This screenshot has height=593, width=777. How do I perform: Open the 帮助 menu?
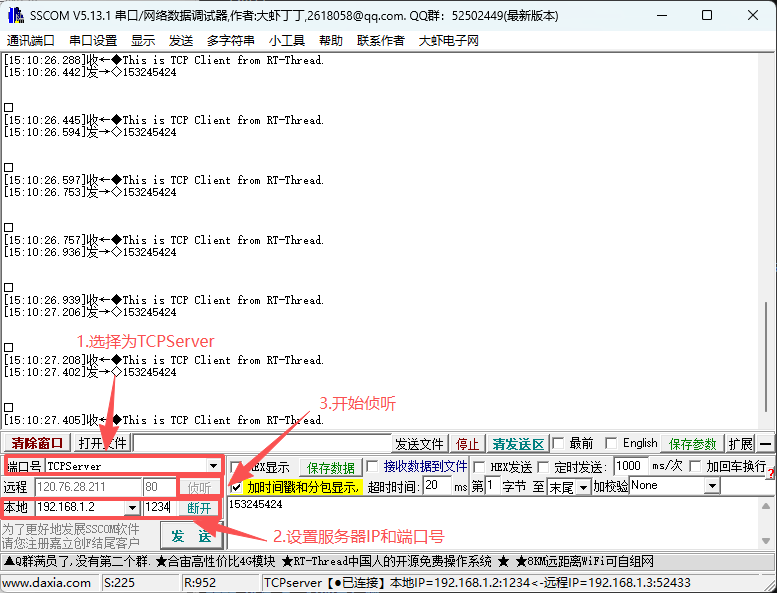click(x=331, y=41)
